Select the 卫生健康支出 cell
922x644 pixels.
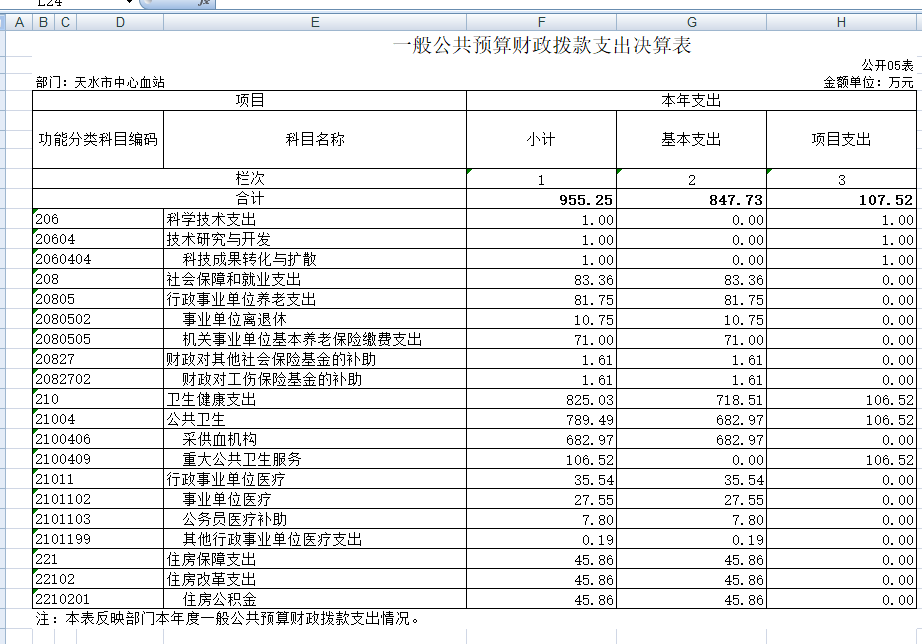click(x=315, y=400)
